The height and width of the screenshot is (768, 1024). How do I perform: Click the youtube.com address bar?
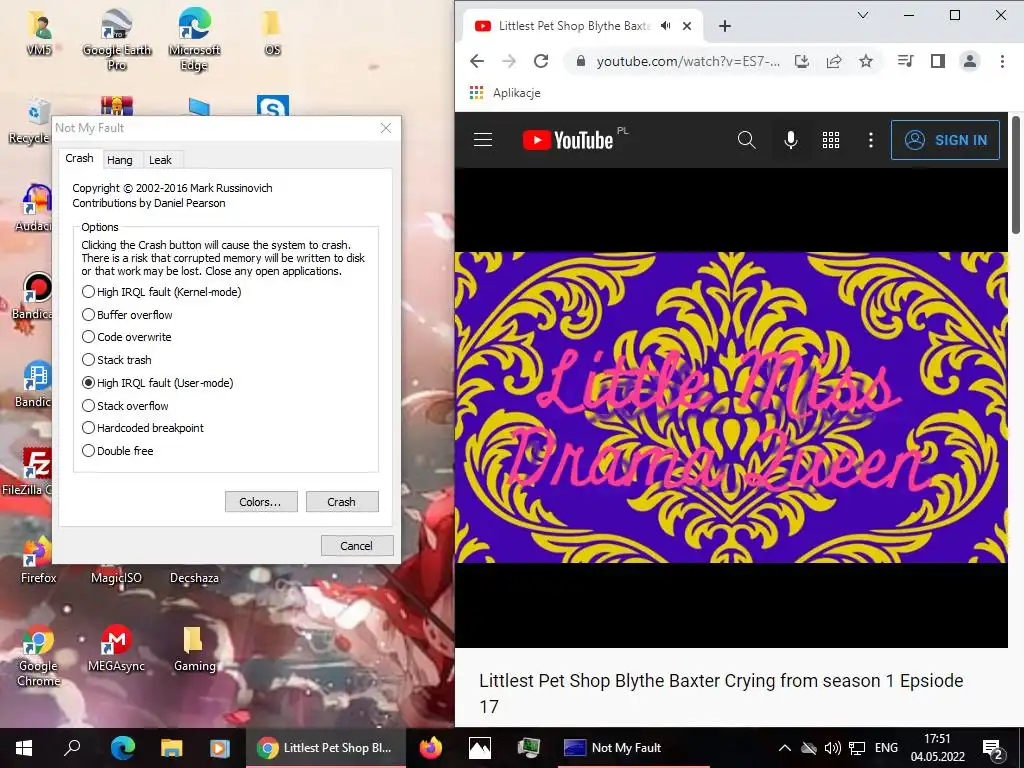688,61
